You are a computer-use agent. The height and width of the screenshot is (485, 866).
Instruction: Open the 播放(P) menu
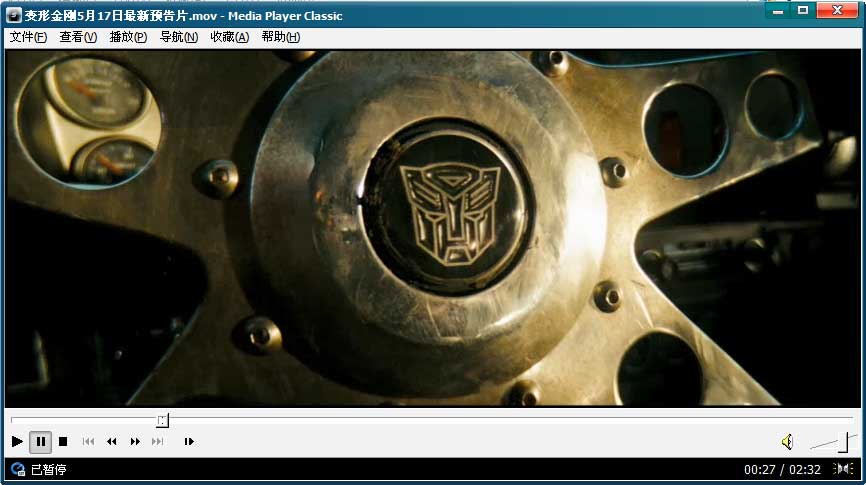pyautogui.click(x=128, y=37)
